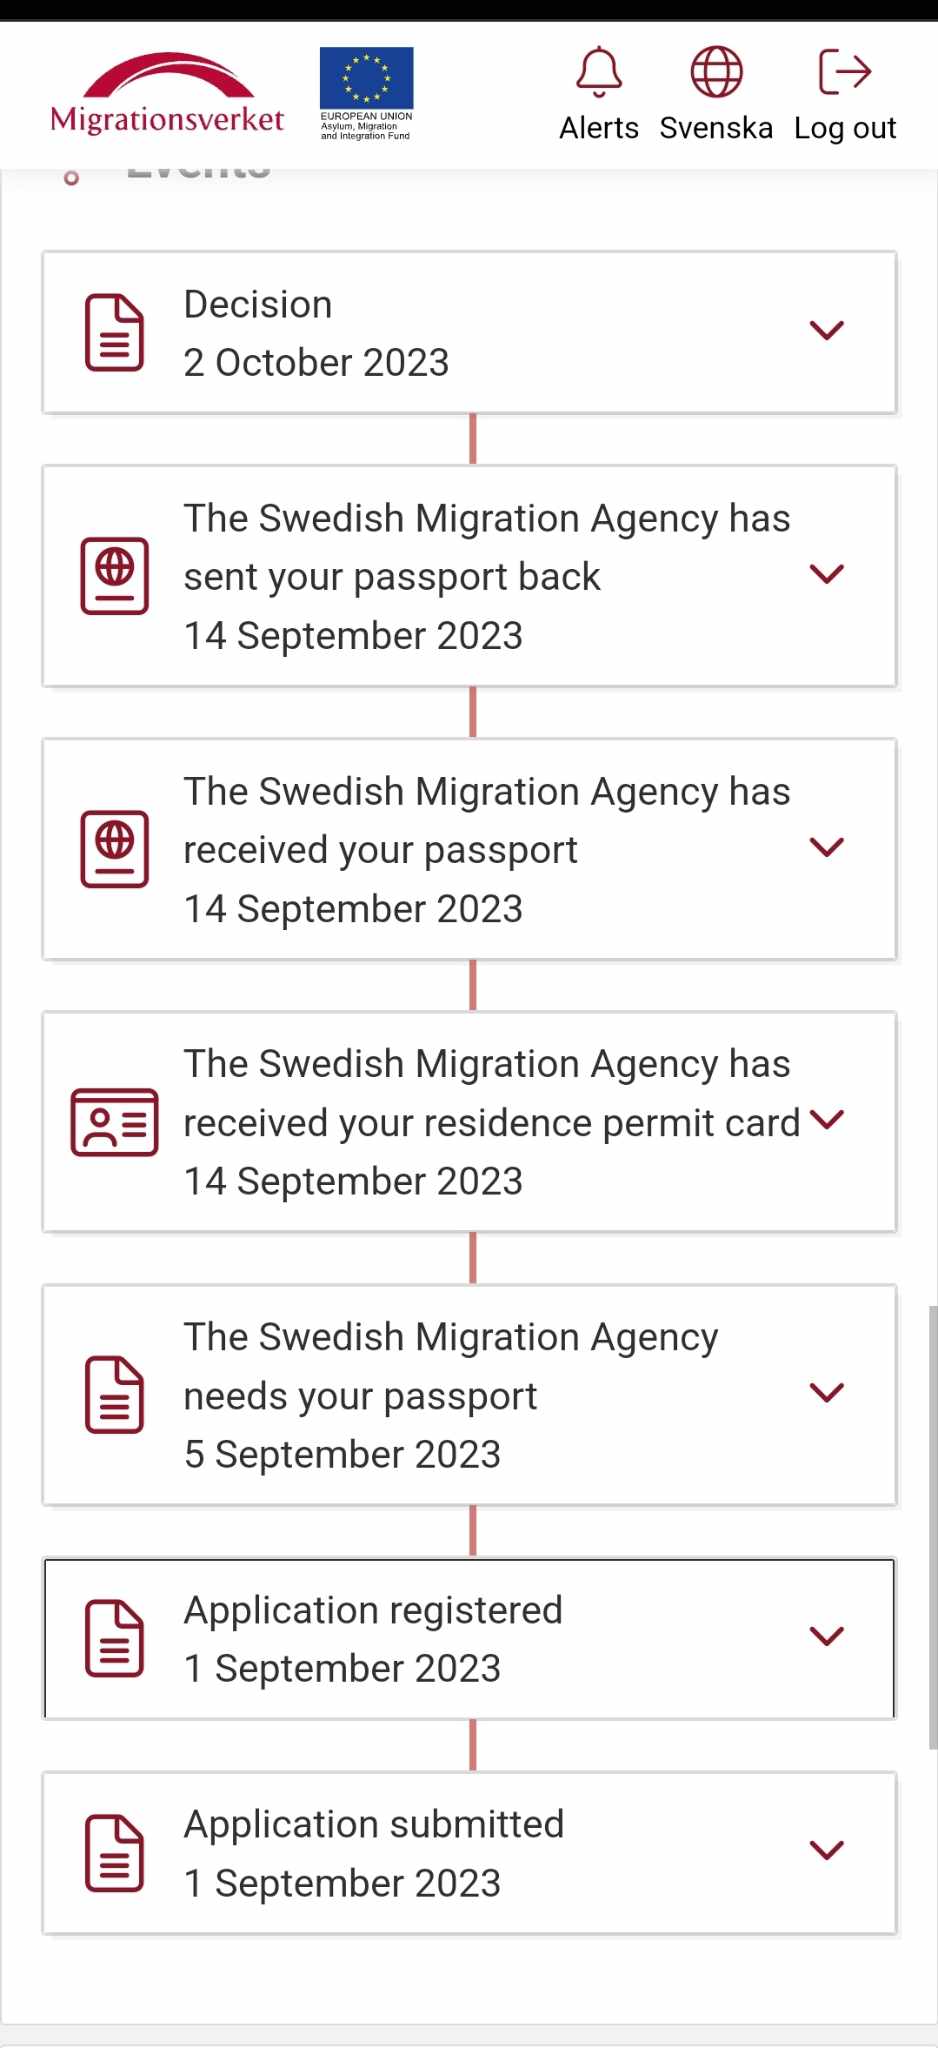The image size is (938, 2048).
Task: Open the Application registered 1 September card
Action: tap(469, 1638)
